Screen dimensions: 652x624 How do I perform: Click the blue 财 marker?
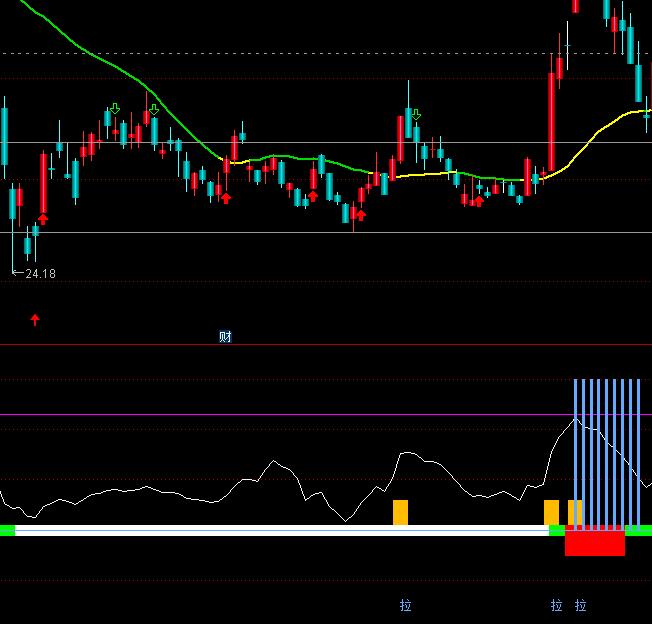click(225, 337)
